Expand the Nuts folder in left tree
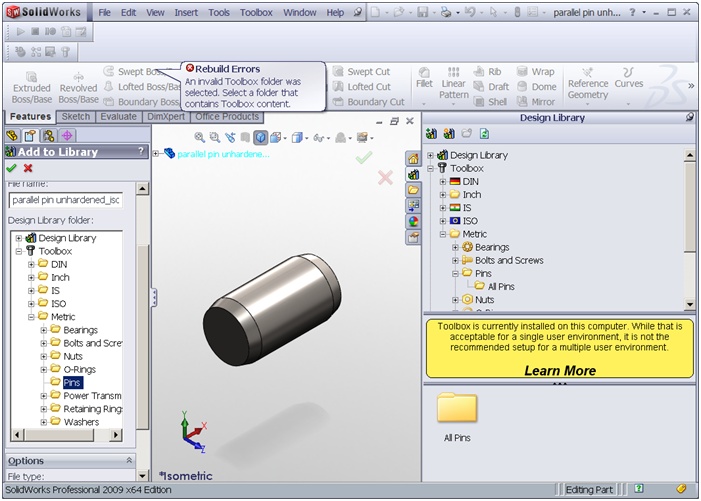This screenshot has height=501, width=701. point(44,356)
